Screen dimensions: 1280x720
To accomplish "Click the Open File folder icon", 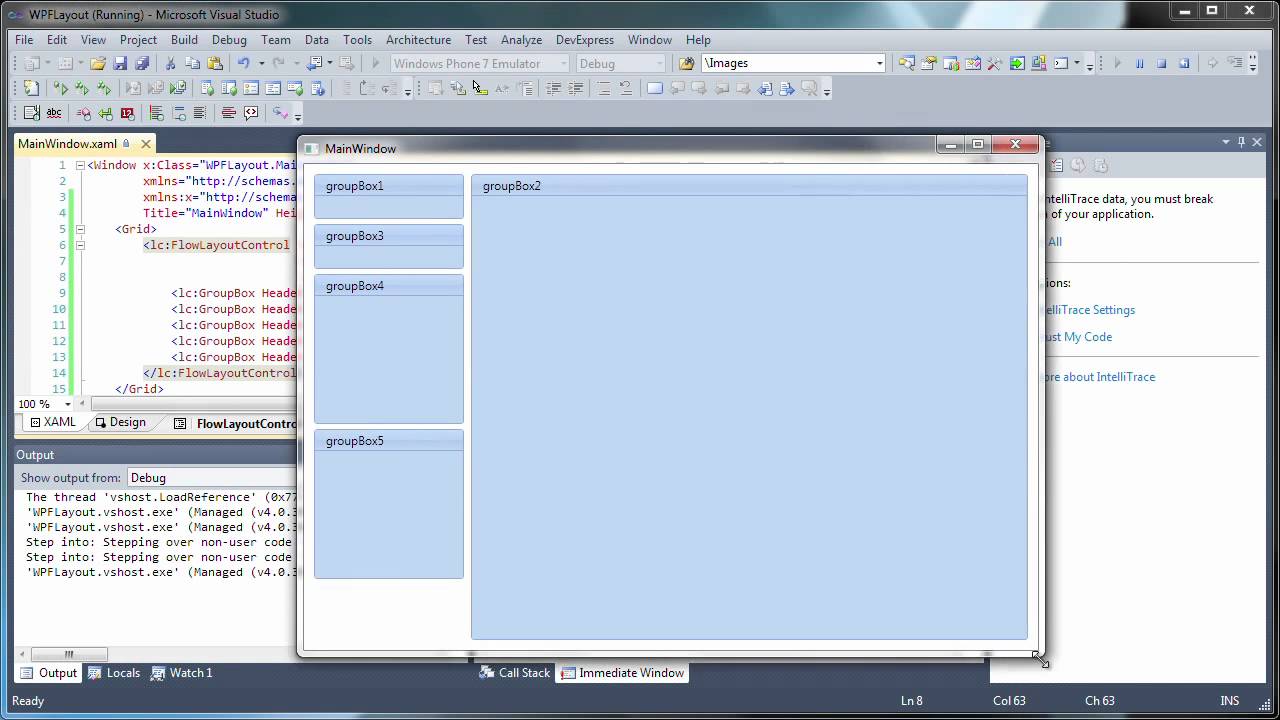I will [98, 63].
